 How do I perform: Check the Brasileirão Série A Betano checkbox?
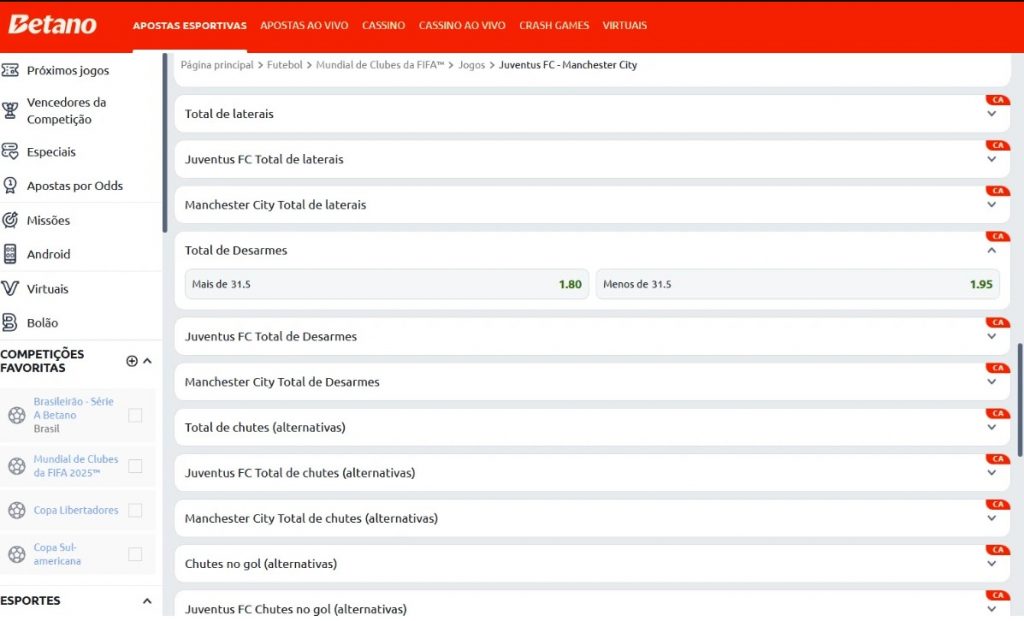[x=135, y=415]
